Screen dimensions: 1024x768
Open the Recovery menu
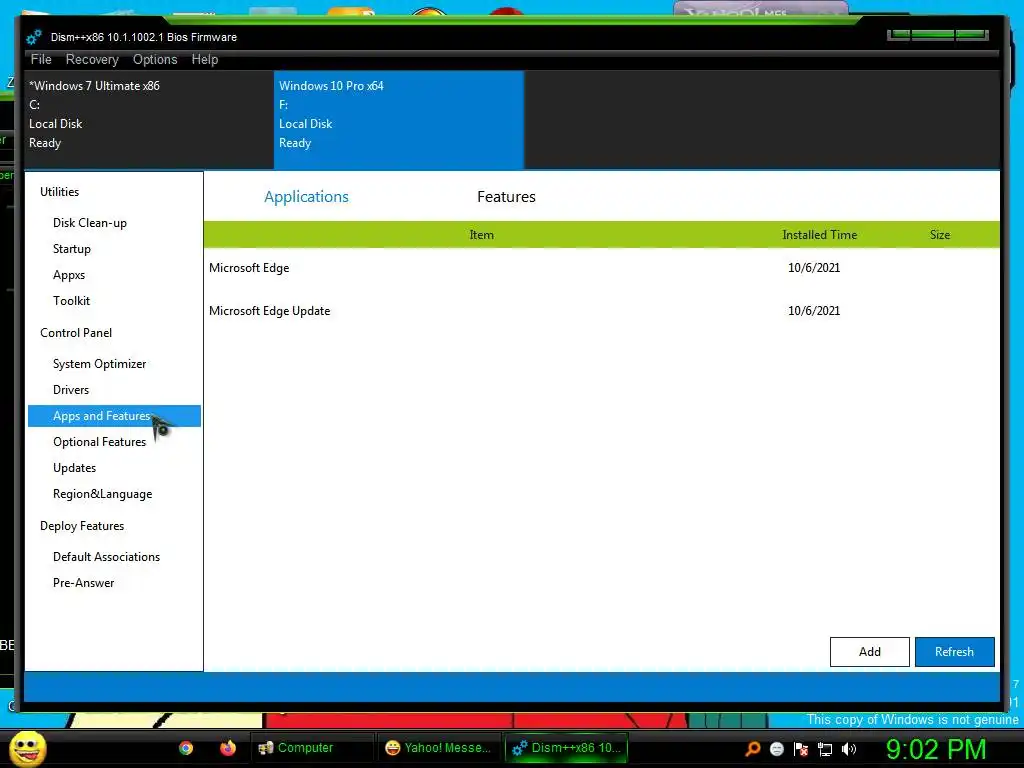point(92,59)
